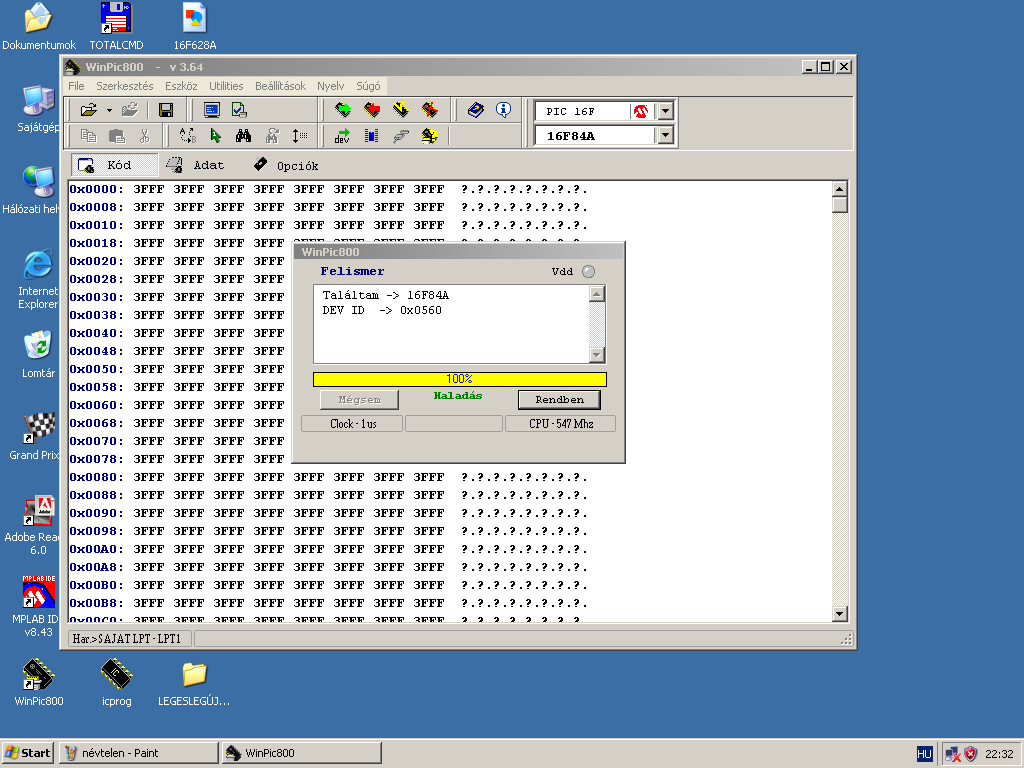The width and height of the screenshot is (1024, 768).
Task: Open the File menu
Action: pyautogui.click(x=76, y=86)
